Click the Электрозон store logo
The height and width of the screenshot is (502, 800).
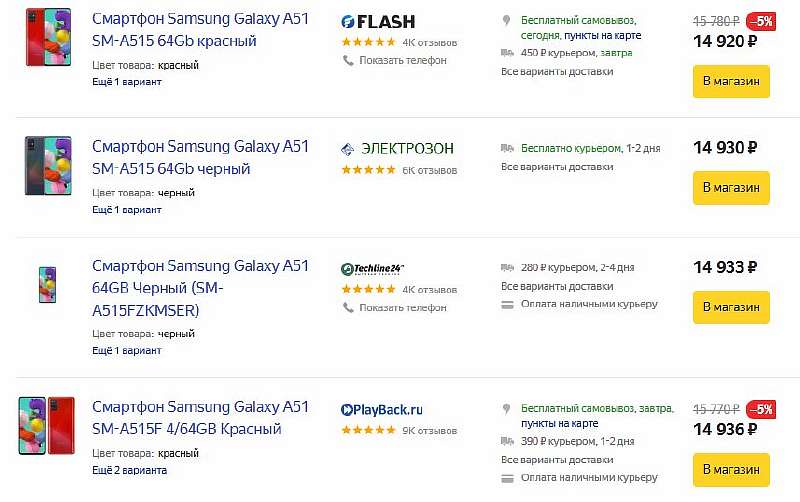click(397, 149)
